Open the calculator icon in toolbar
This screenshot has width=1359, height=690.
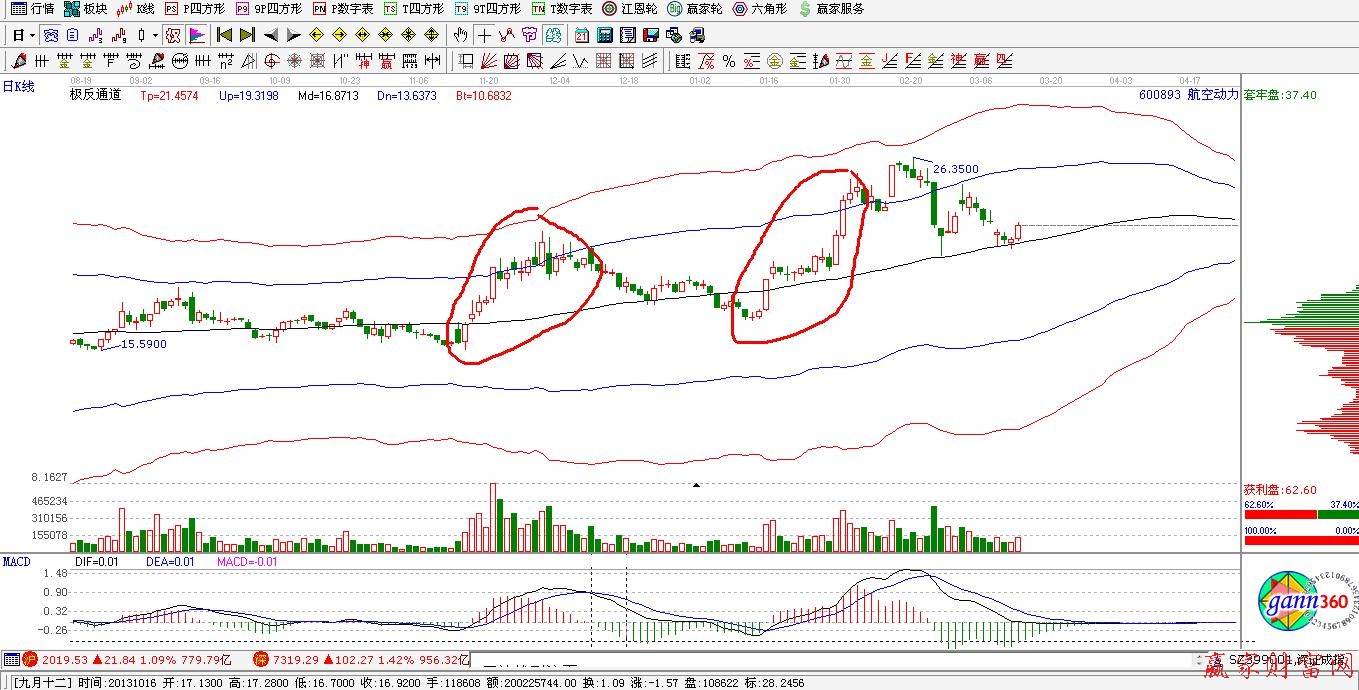(x=604, y=35)
